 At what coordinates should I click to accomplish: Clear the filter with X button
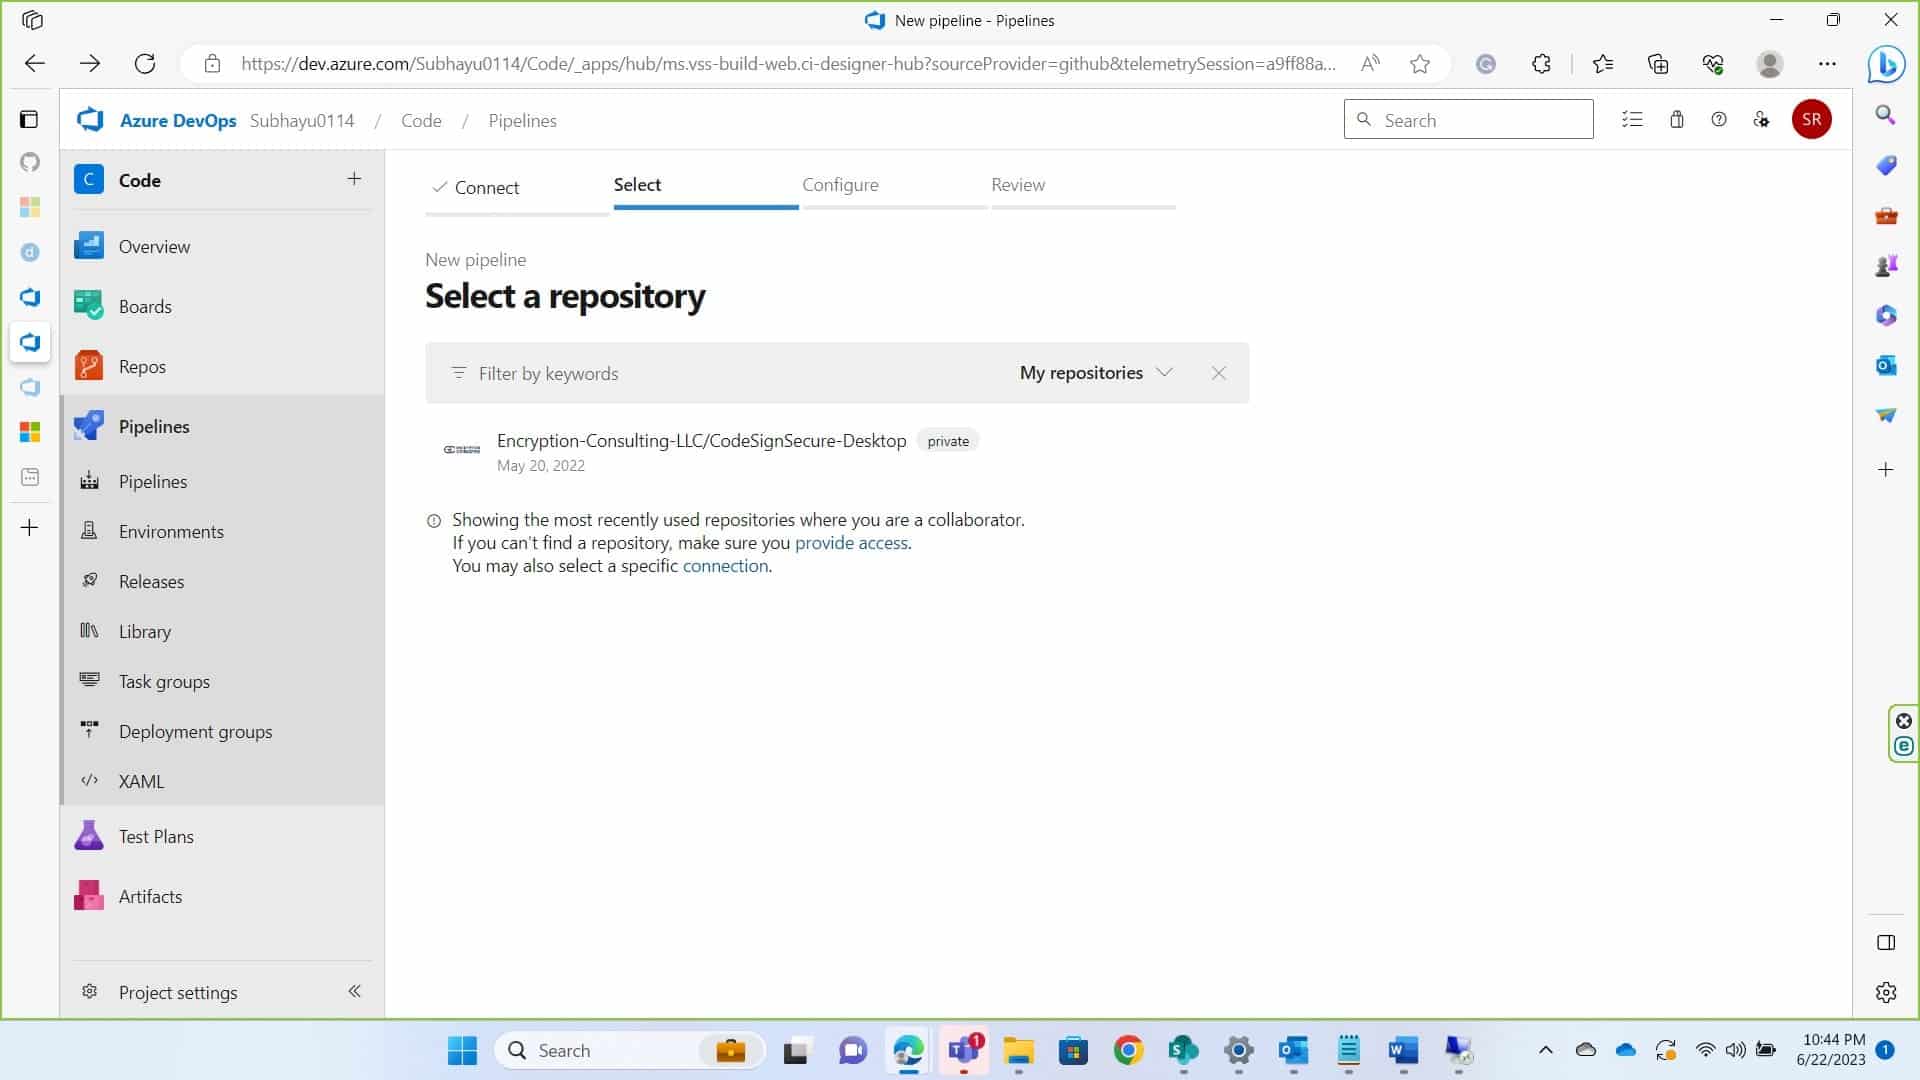[1218, 373]
